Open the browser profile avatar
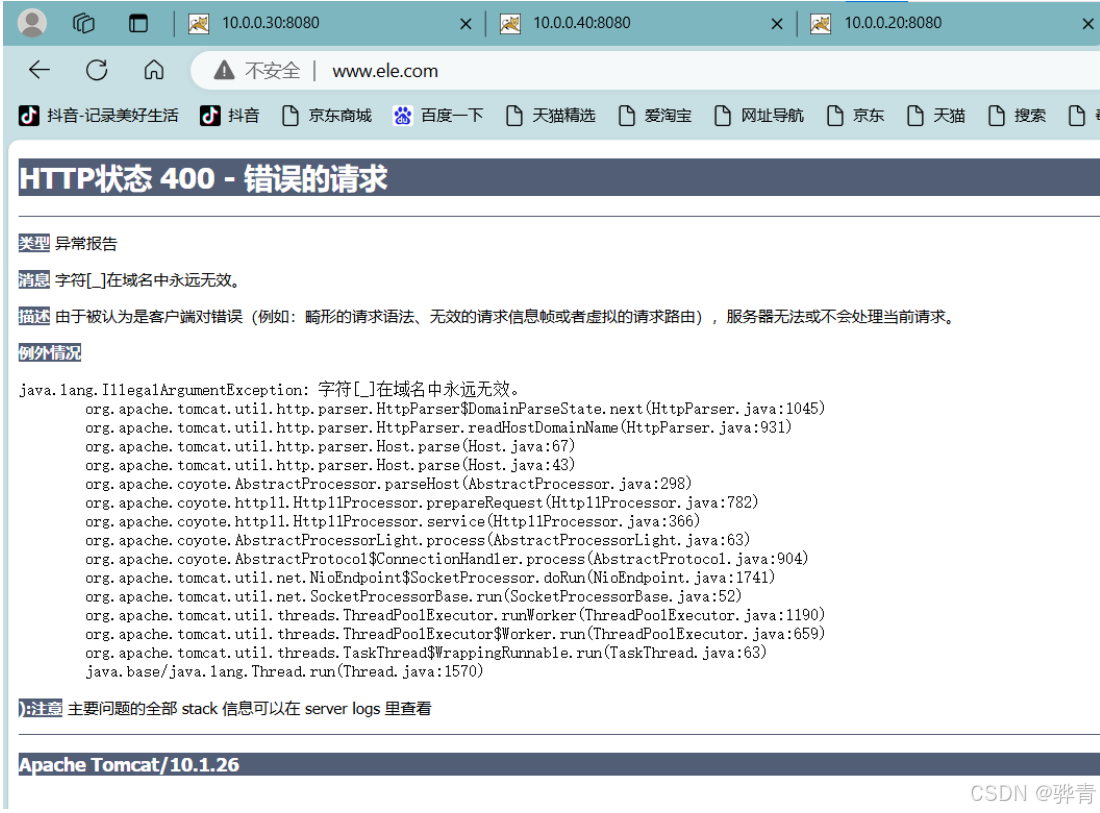The image size is (1100, 813). (32, 22)
